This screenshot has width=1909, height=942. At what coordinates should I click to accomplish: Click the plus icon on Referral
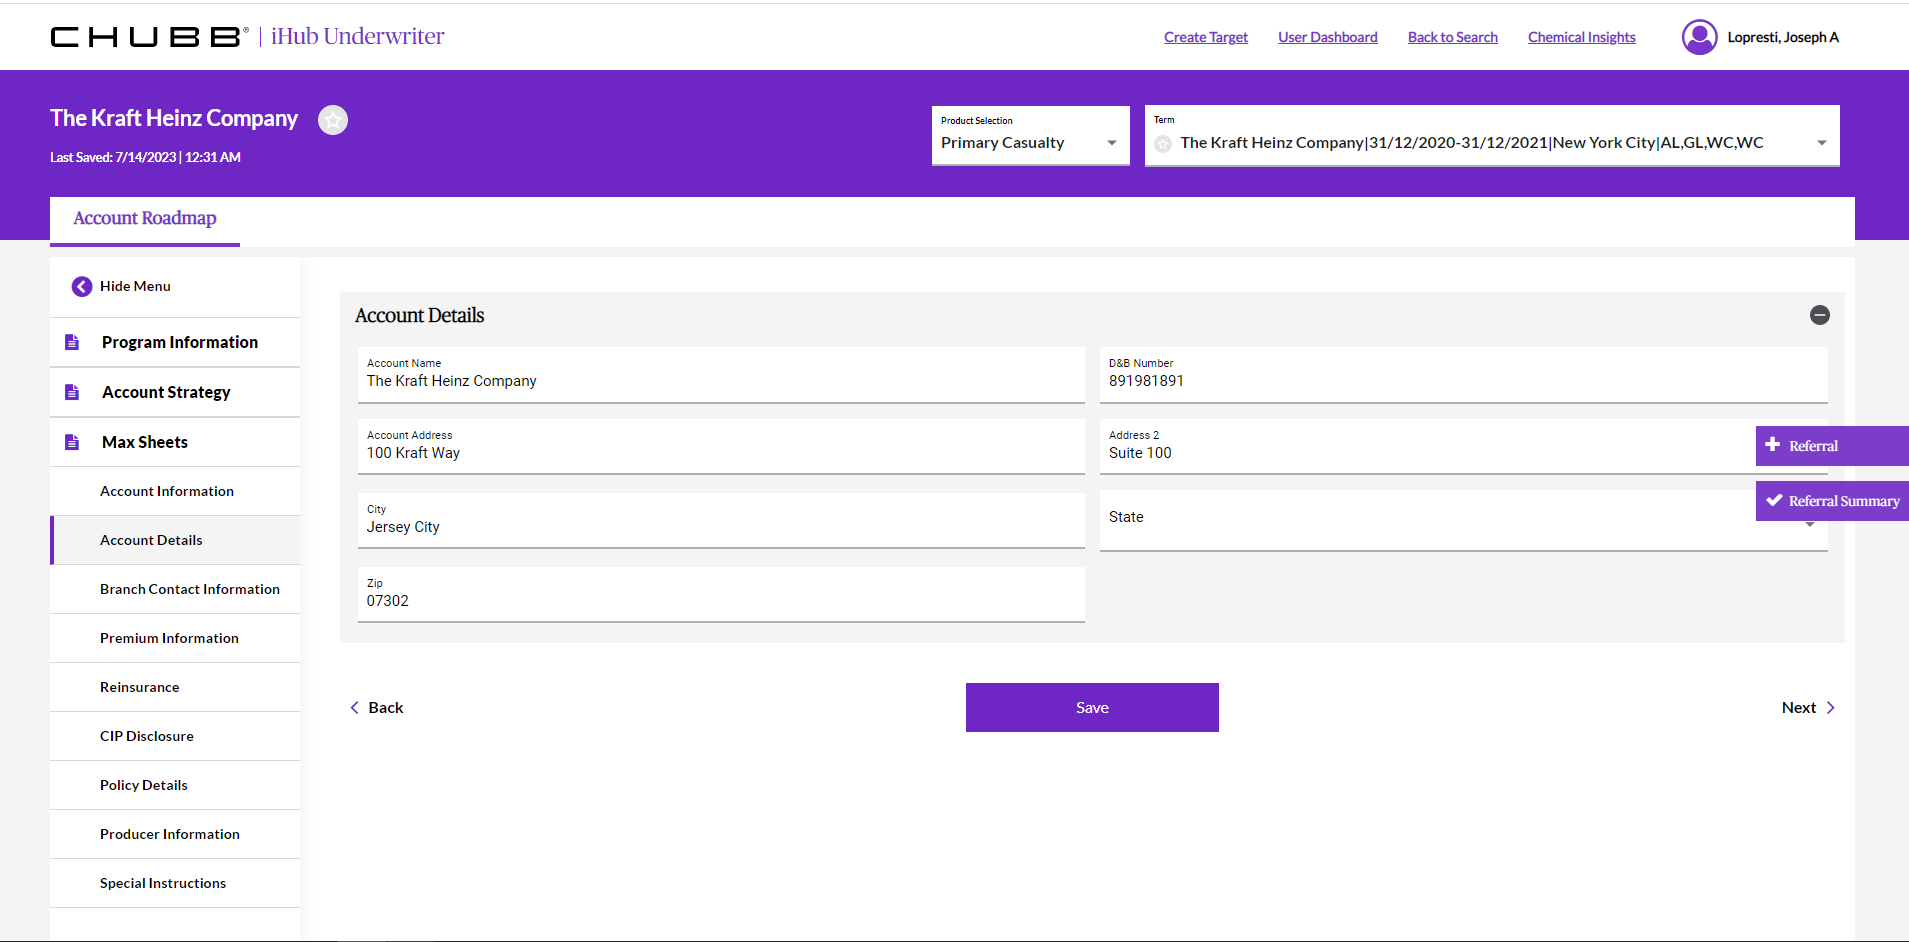pyautogui.click(x=1773, y=445)
